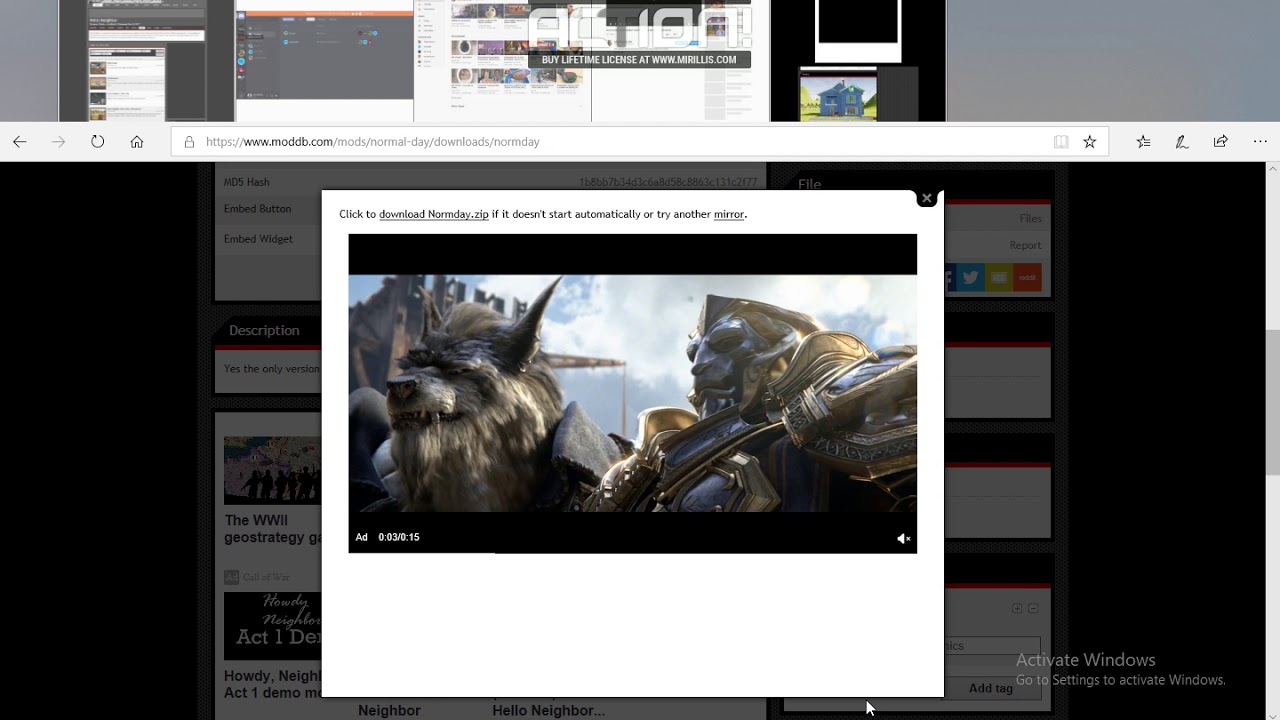
Task: Open The WWII geostrategy game title
Action: [x=272, y=529]
